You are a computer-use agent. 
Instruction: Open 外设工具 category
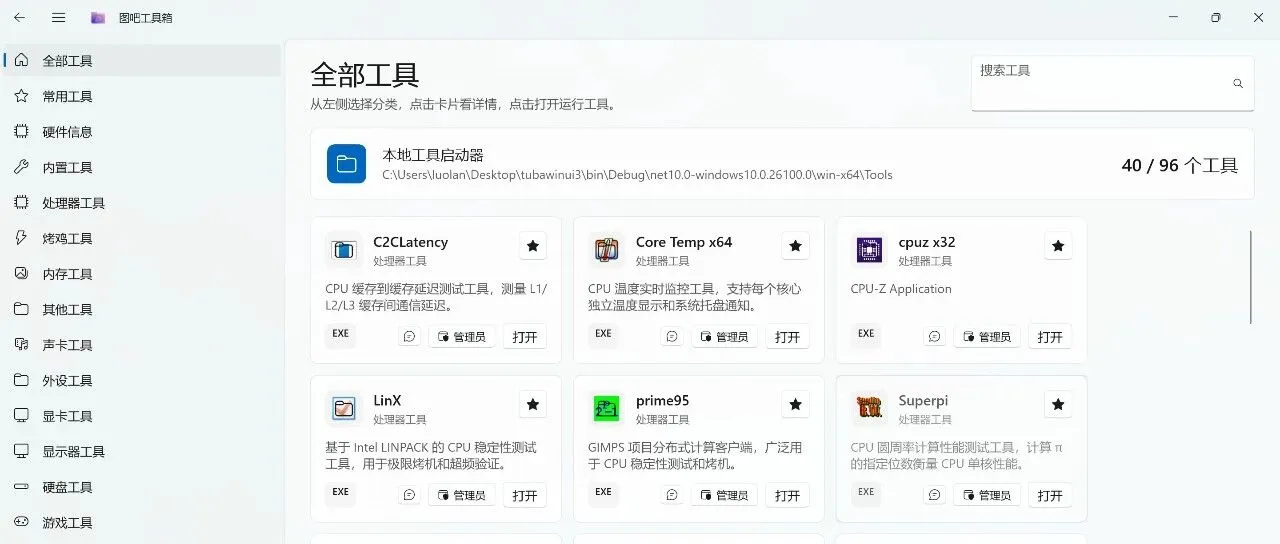point(142,381)
